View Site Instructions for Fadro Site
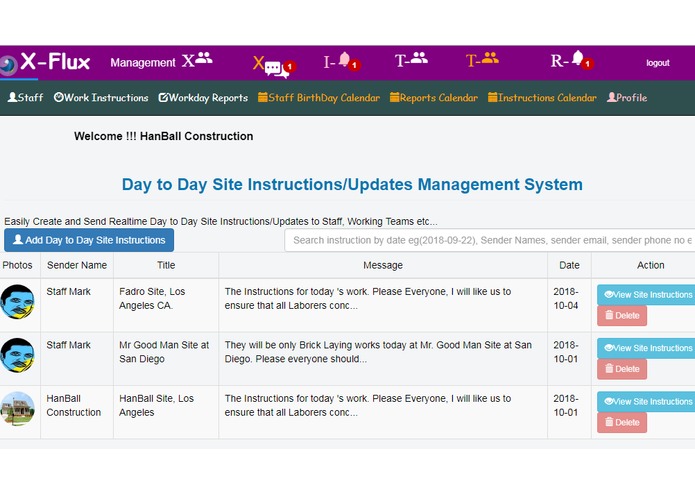695x494 pixels. point(646,295)
